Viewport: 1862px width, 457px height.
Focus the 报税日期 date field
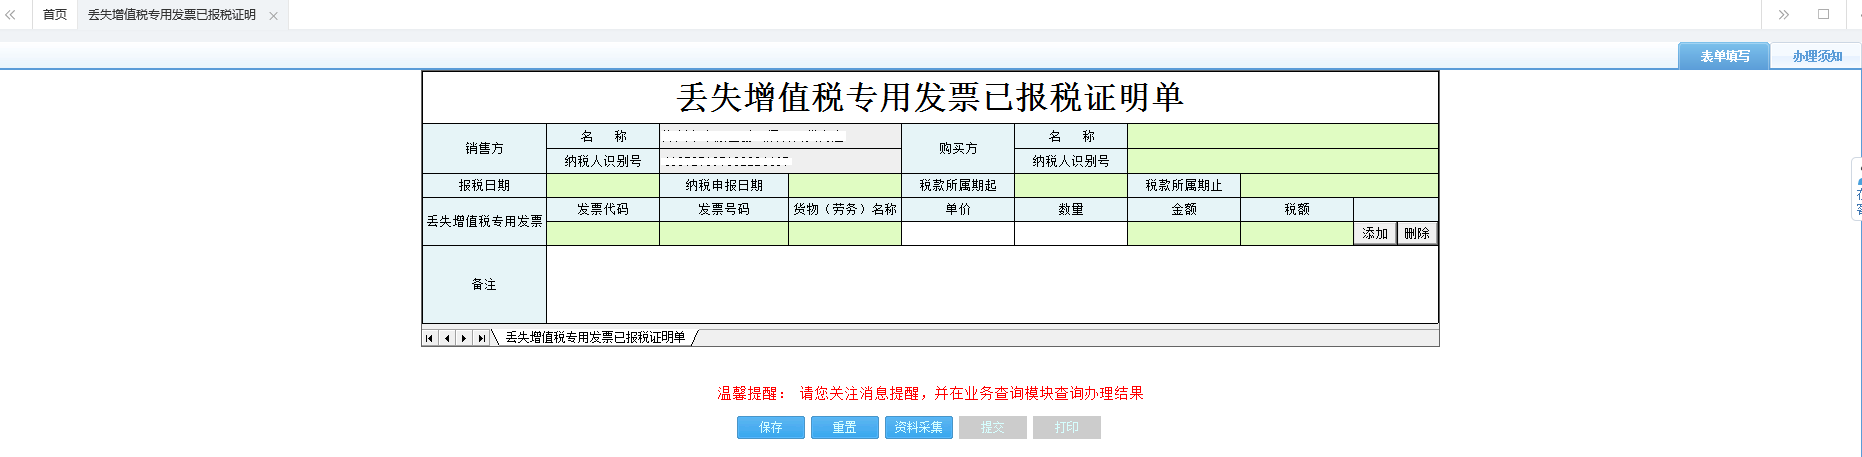(x=602, y=185)
